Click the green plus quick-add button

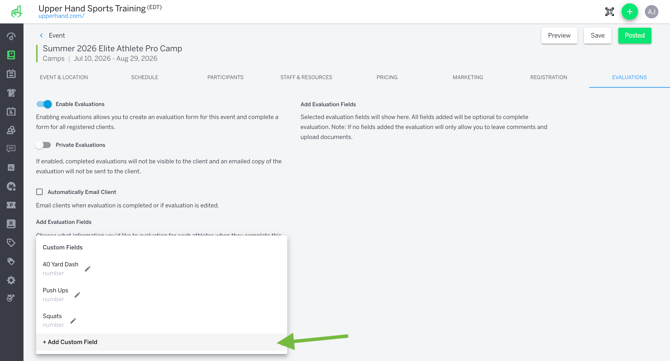[x=629, y=12]
